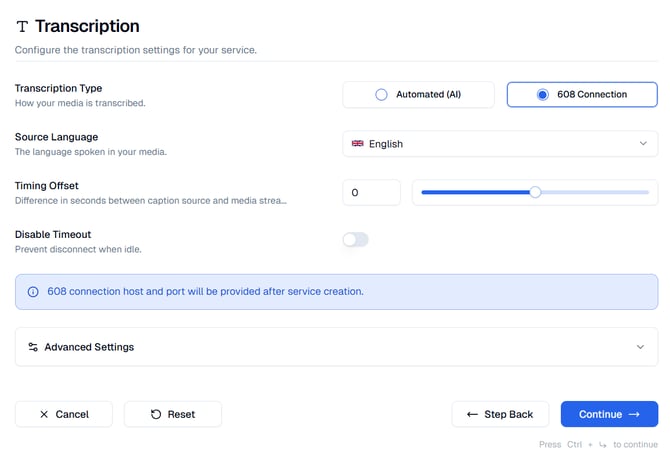Viewport: 670px width, 459px height.
Task: Open the Source Language dropdown
Action: point(500,144)
